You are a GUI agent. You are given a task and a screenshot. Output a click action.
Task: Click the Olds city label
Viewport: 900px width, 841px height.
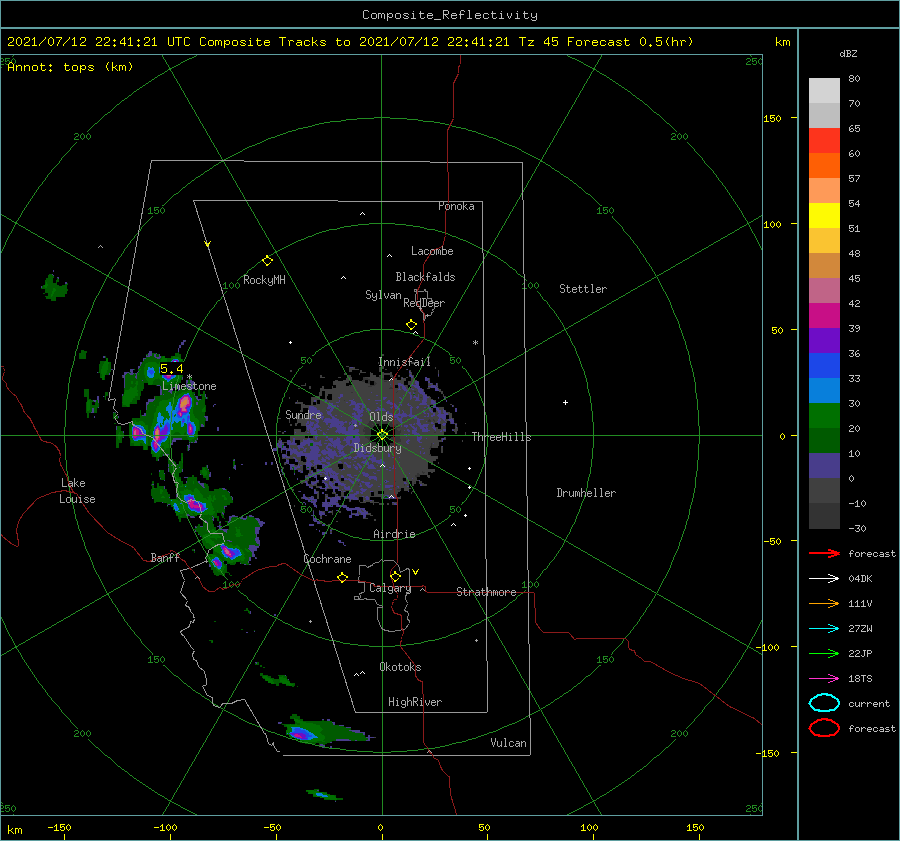(381, 417)
